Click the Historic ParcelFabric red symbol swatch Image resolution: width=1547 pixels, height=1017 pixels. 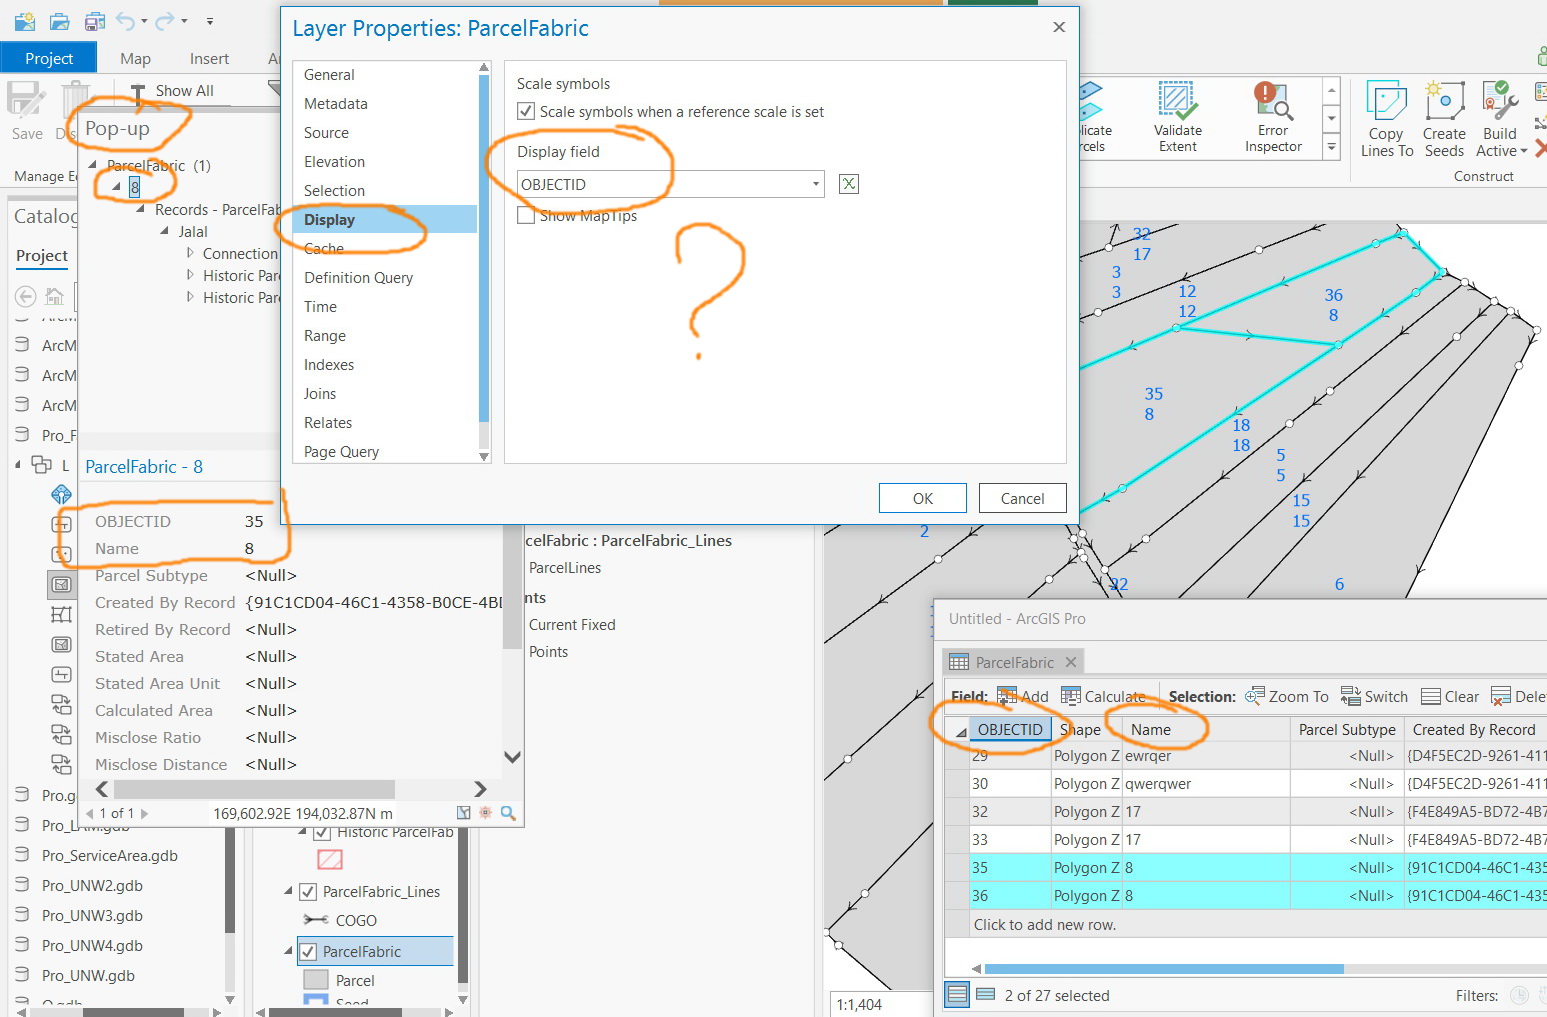coord(330,859)
